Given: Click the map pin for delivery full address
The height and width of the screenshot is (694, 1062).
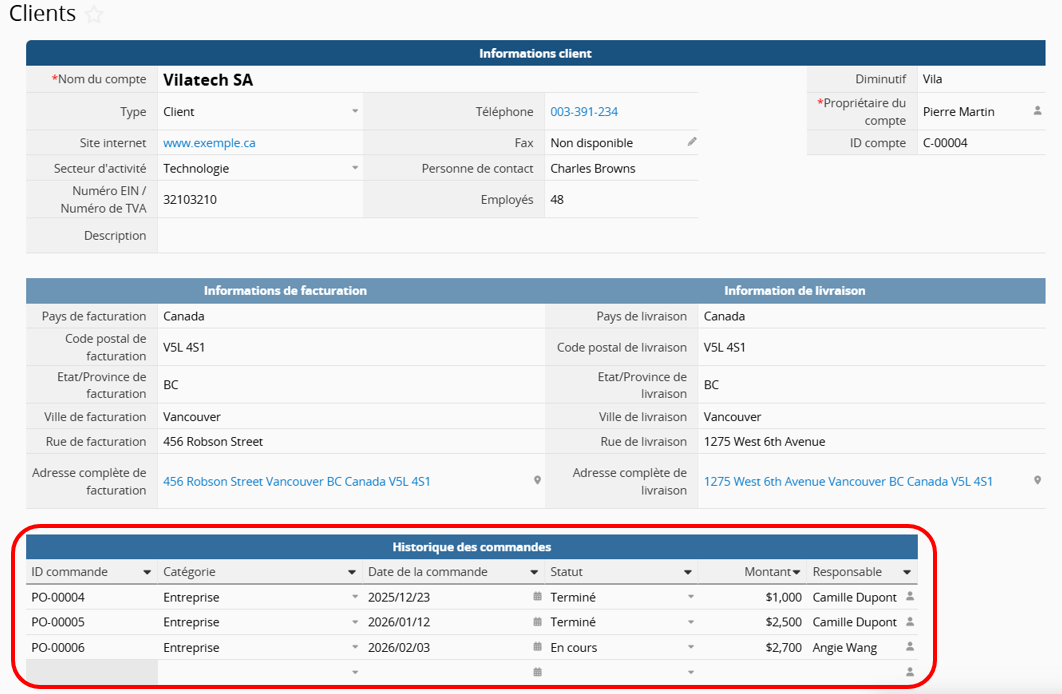Looking at the screenshot, I should tap(1037, 481).
